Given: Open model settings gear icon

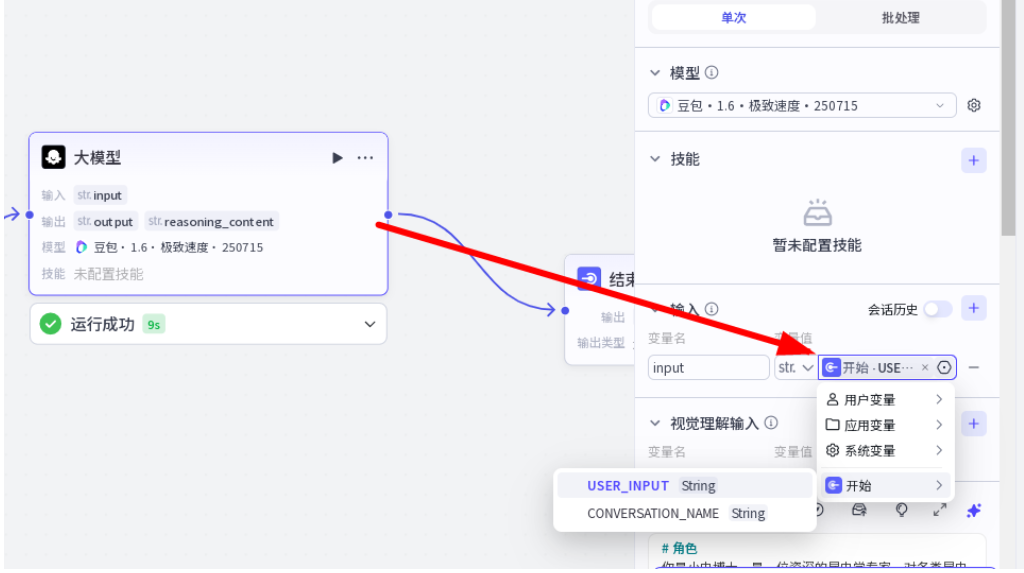Looking at the screenshot, I should click(974, 105).
